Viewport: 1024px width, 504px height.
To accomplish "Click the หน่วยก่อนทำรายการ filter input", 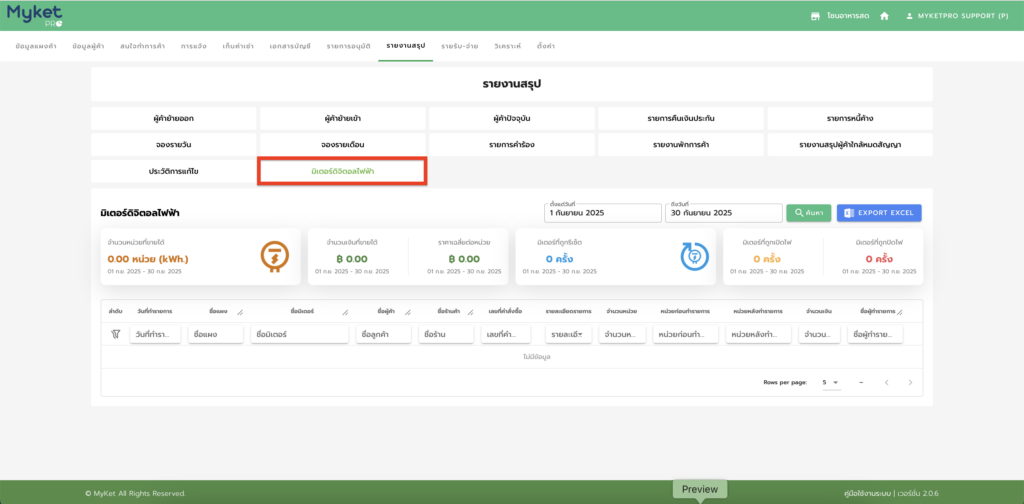I will (686, 334).
